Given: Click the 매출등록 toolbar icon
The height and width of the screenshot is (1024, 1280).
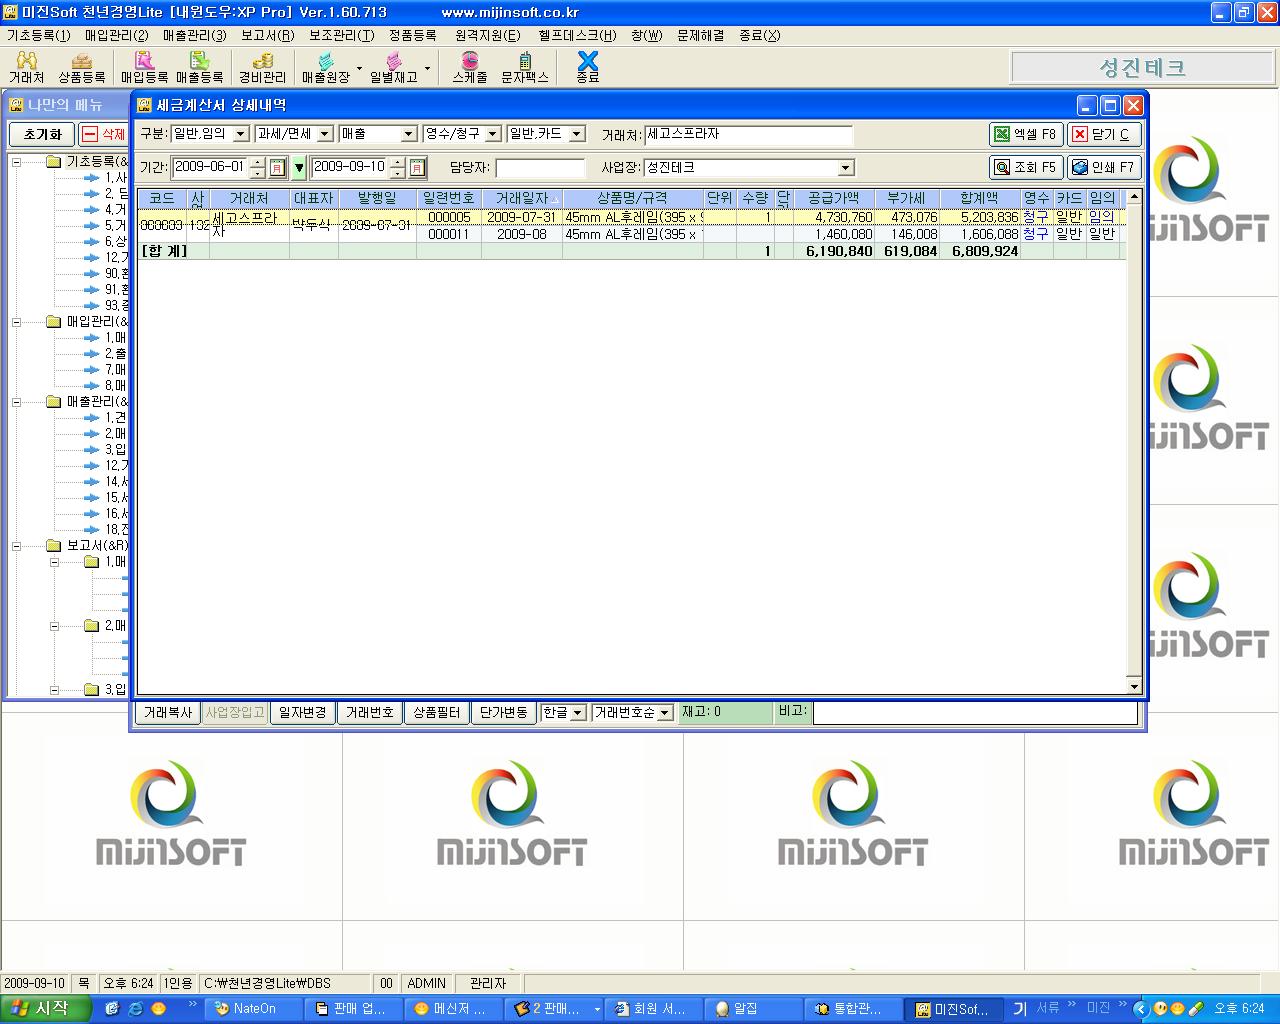Looking at the screenshot, I should [199, 67].
